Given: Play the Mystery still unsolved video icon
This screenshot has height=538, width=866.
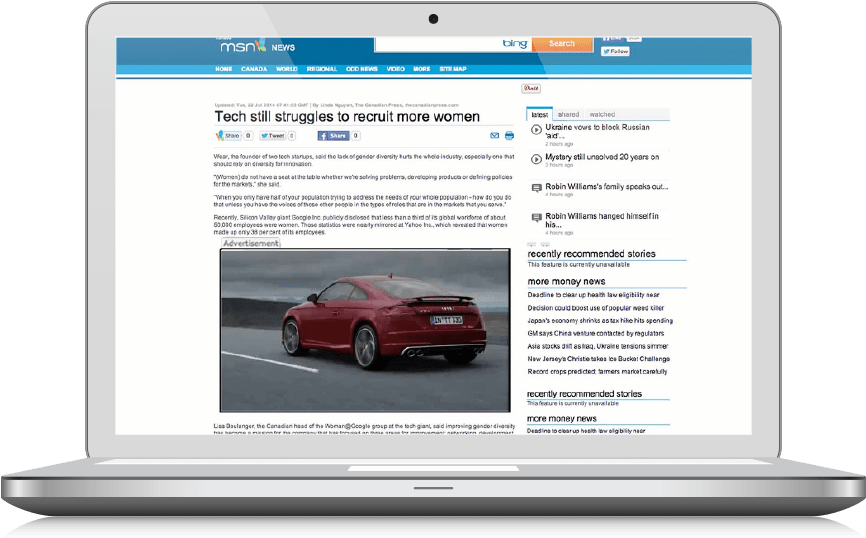Looking at the screenshot, I should coord(536,159).
